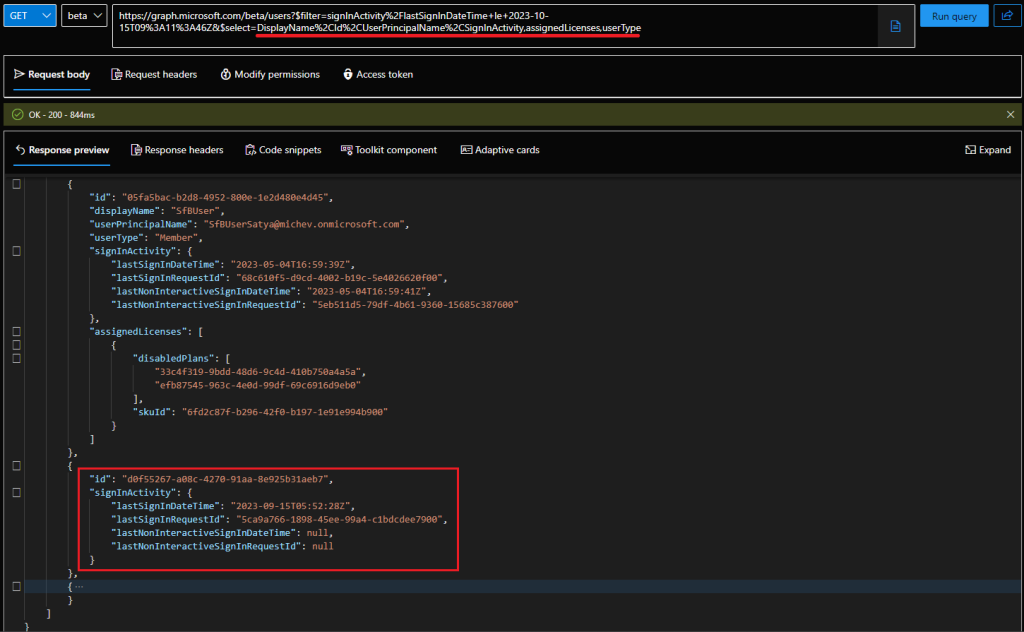
Task: Click the Run query button
Action: 953,15
